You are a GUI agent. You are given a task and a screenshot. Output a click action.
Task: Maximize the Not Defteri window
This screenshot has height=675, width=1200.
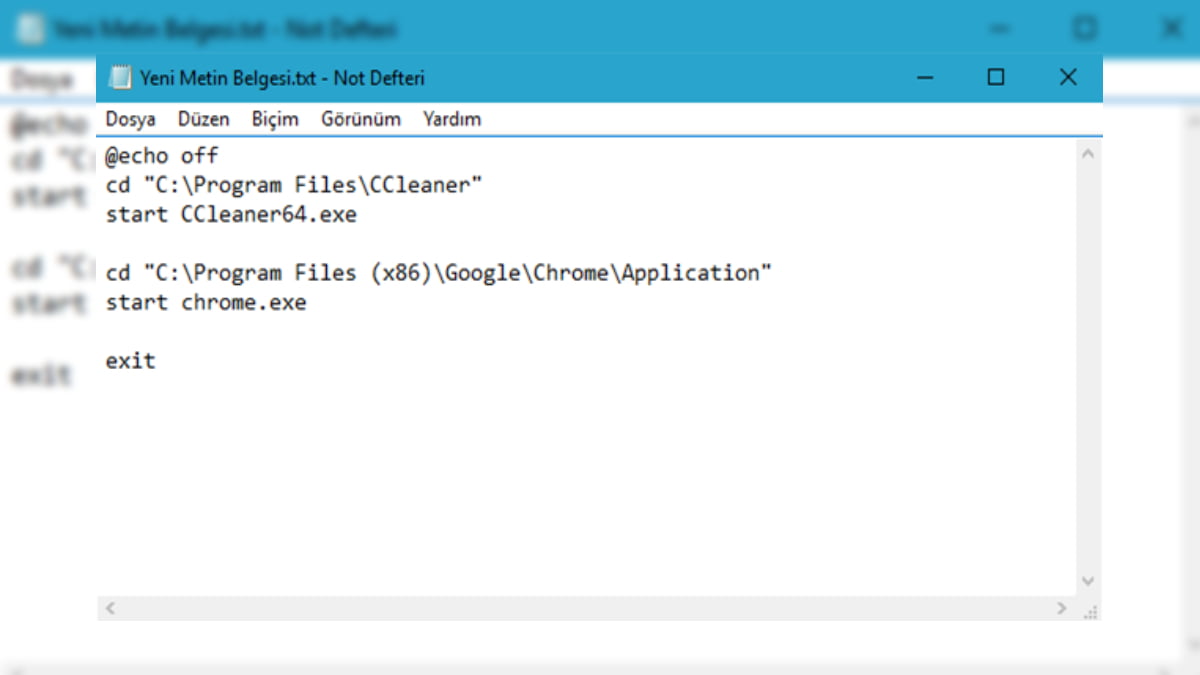(x=996, y=78)
